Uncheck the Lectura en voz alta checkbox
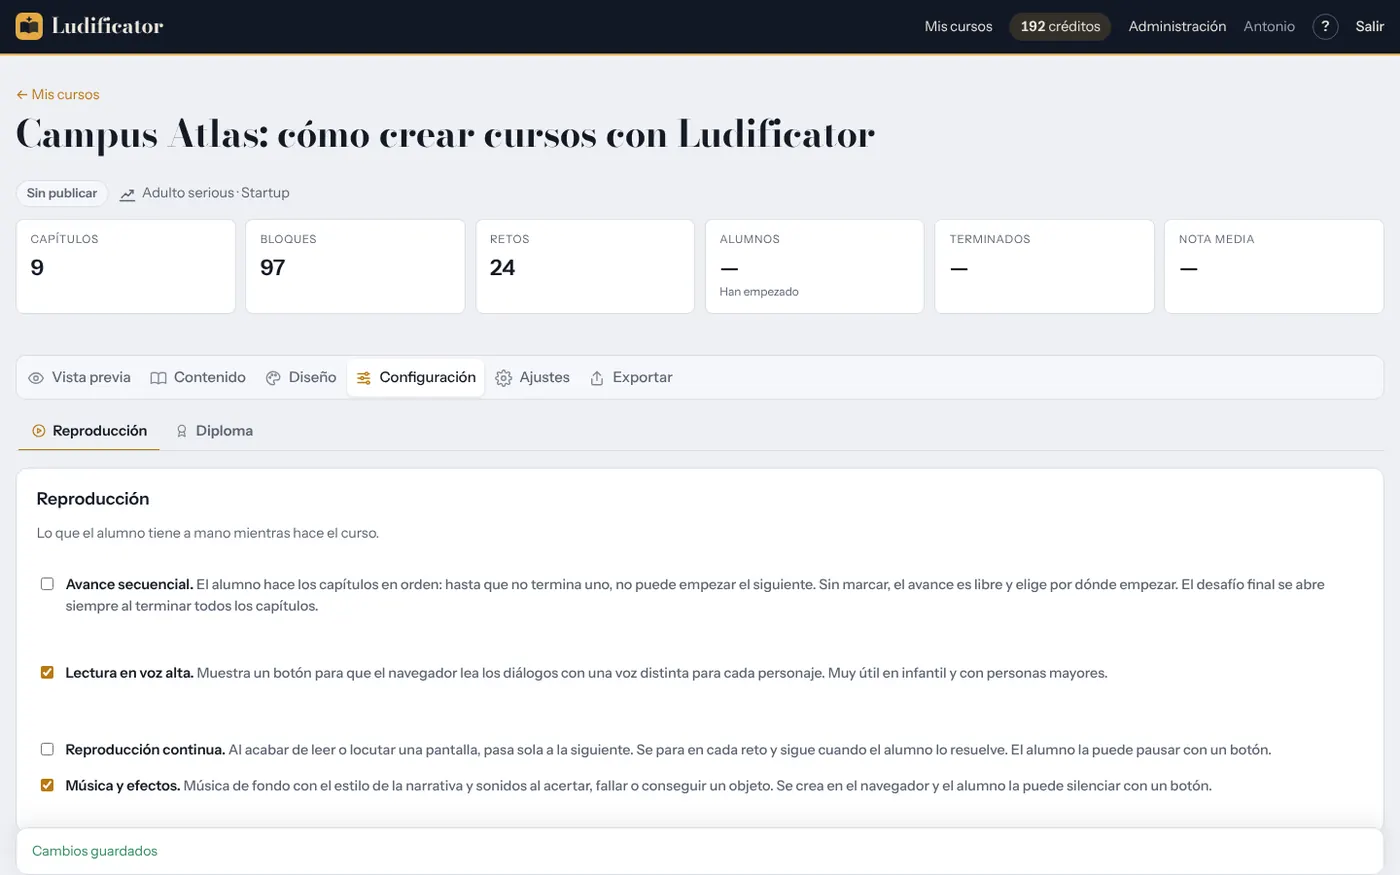Image resolution: width=1400 pixels, height=875 pixels. (x=47, y=673)
